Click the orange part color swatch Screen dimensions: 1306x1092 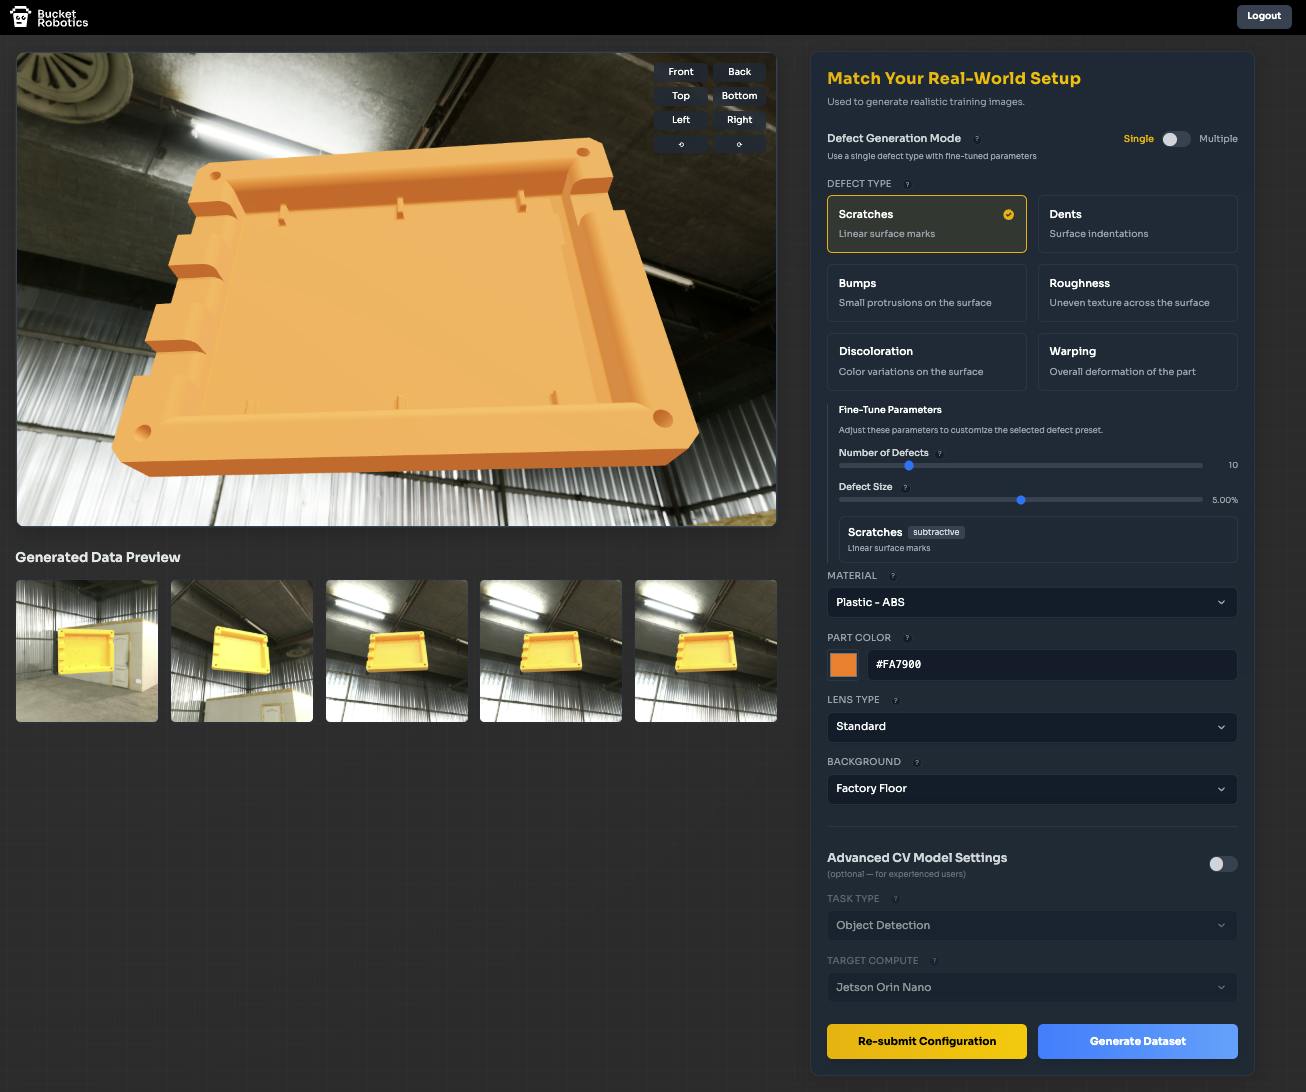(843, 664)
